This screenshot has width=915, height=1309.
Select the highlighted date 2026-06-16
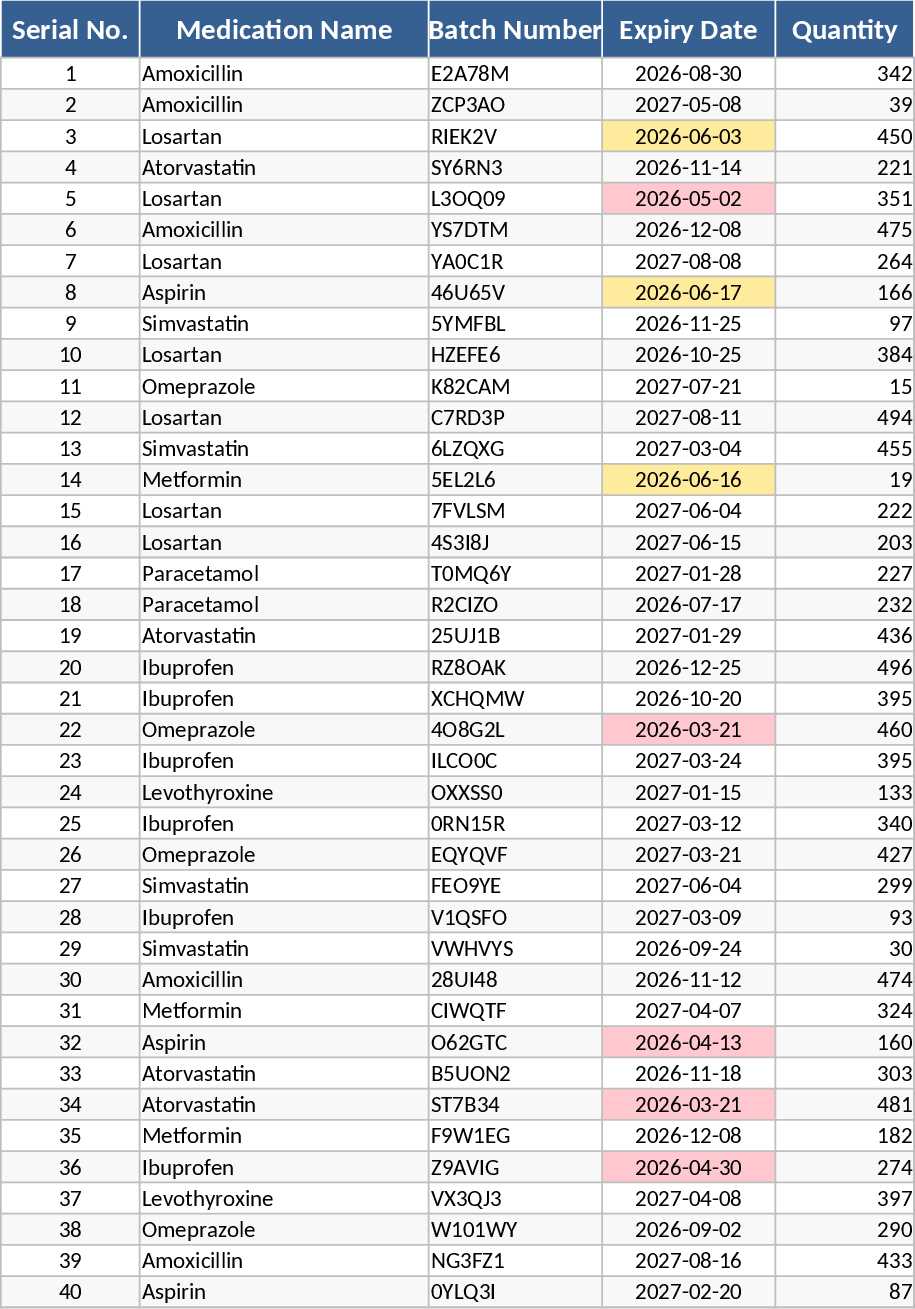click(688, 480)
